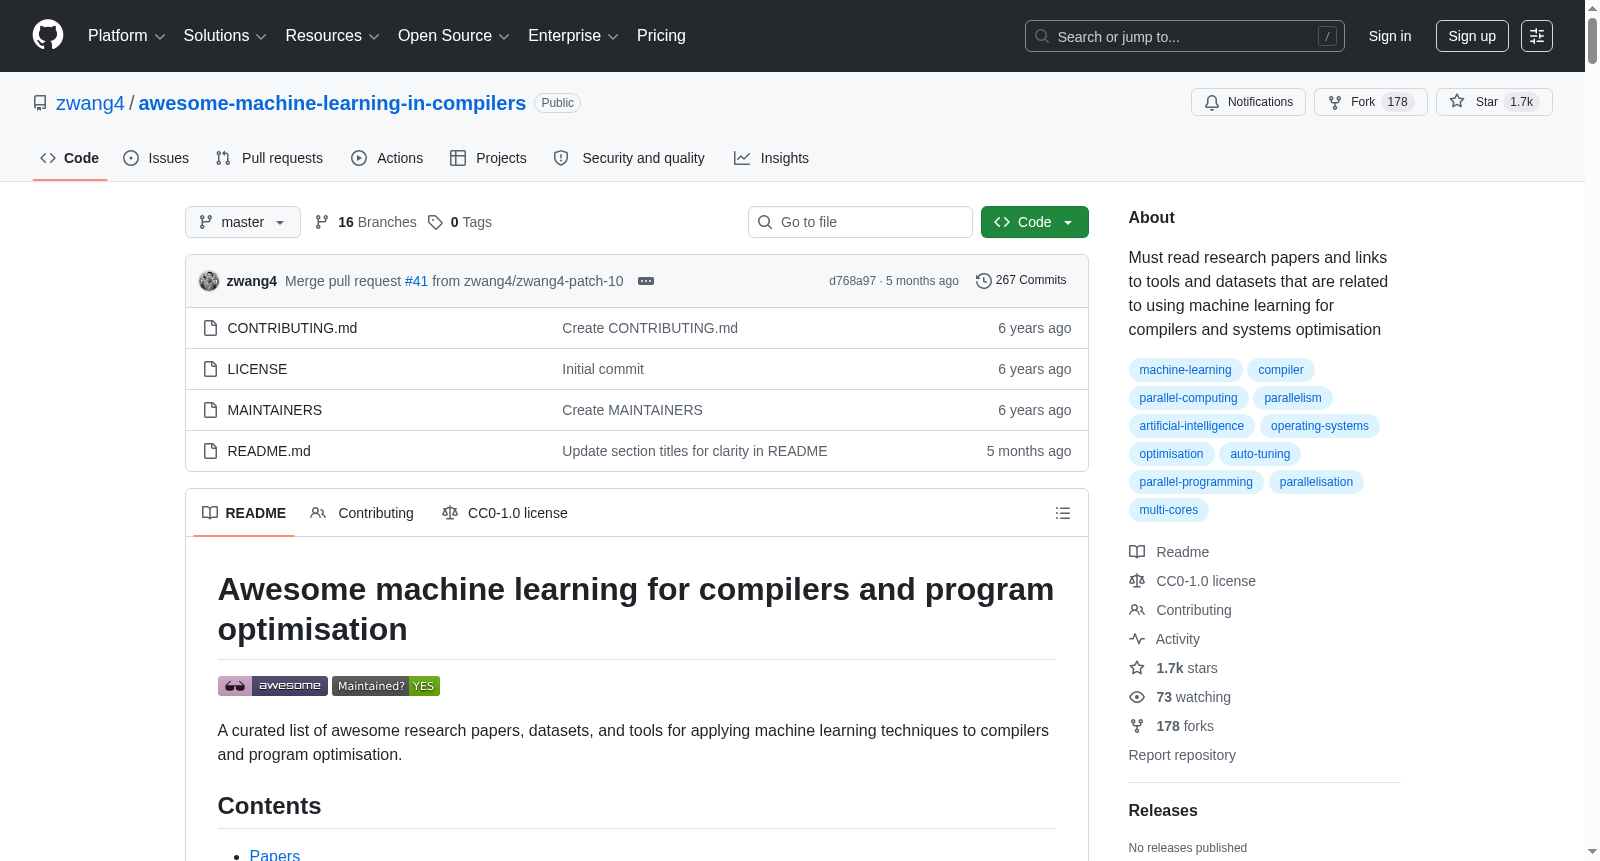Click the eye icon beside 73 watching

point(1137,697)
